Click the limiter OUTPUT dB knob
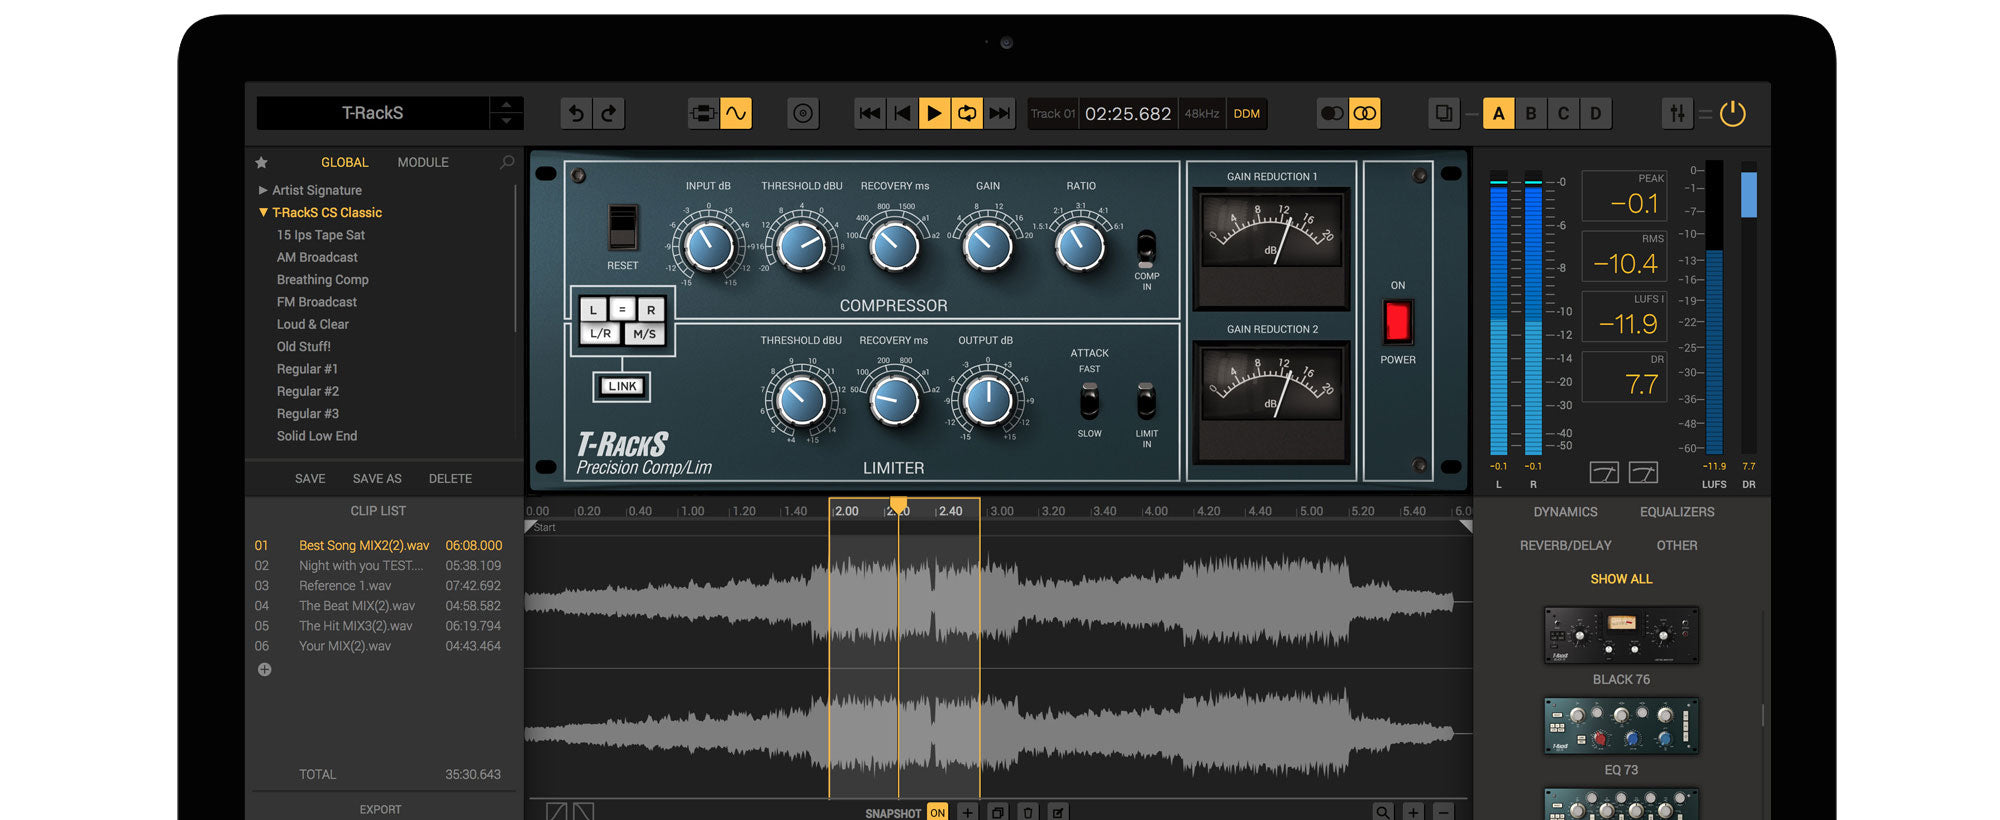2000x820 pixels. pyautogui.click(x=987, y=400)
